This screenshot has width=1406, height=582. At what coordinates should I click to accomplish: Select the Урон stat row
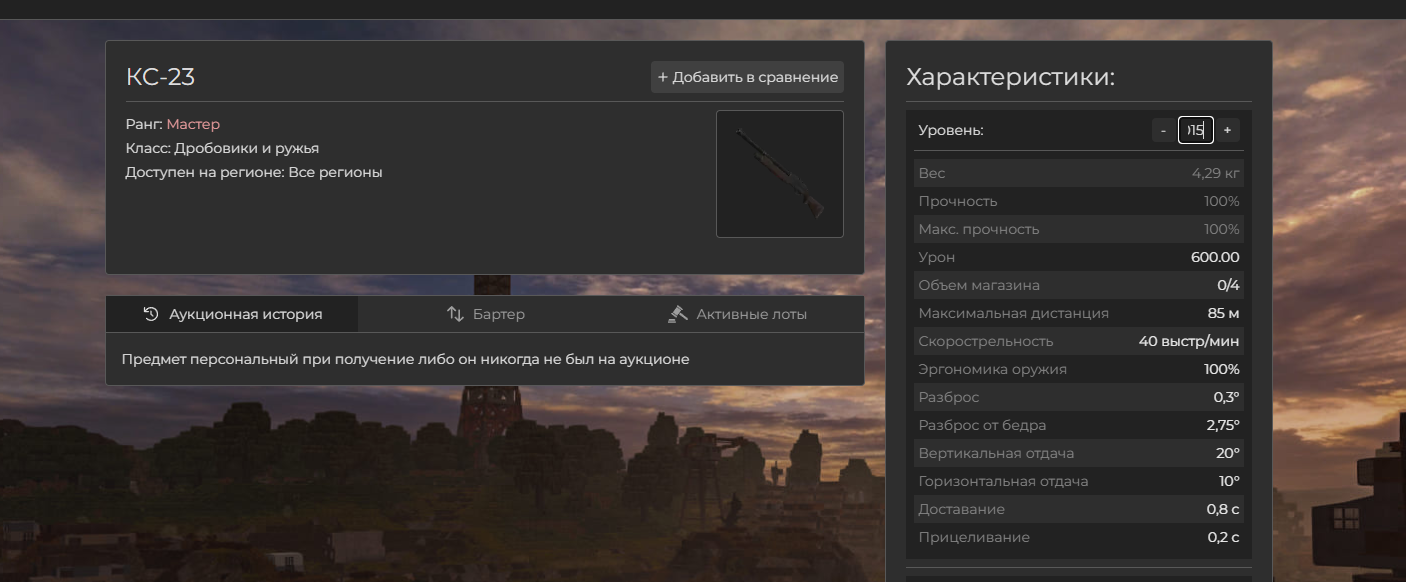point(1078,257)
